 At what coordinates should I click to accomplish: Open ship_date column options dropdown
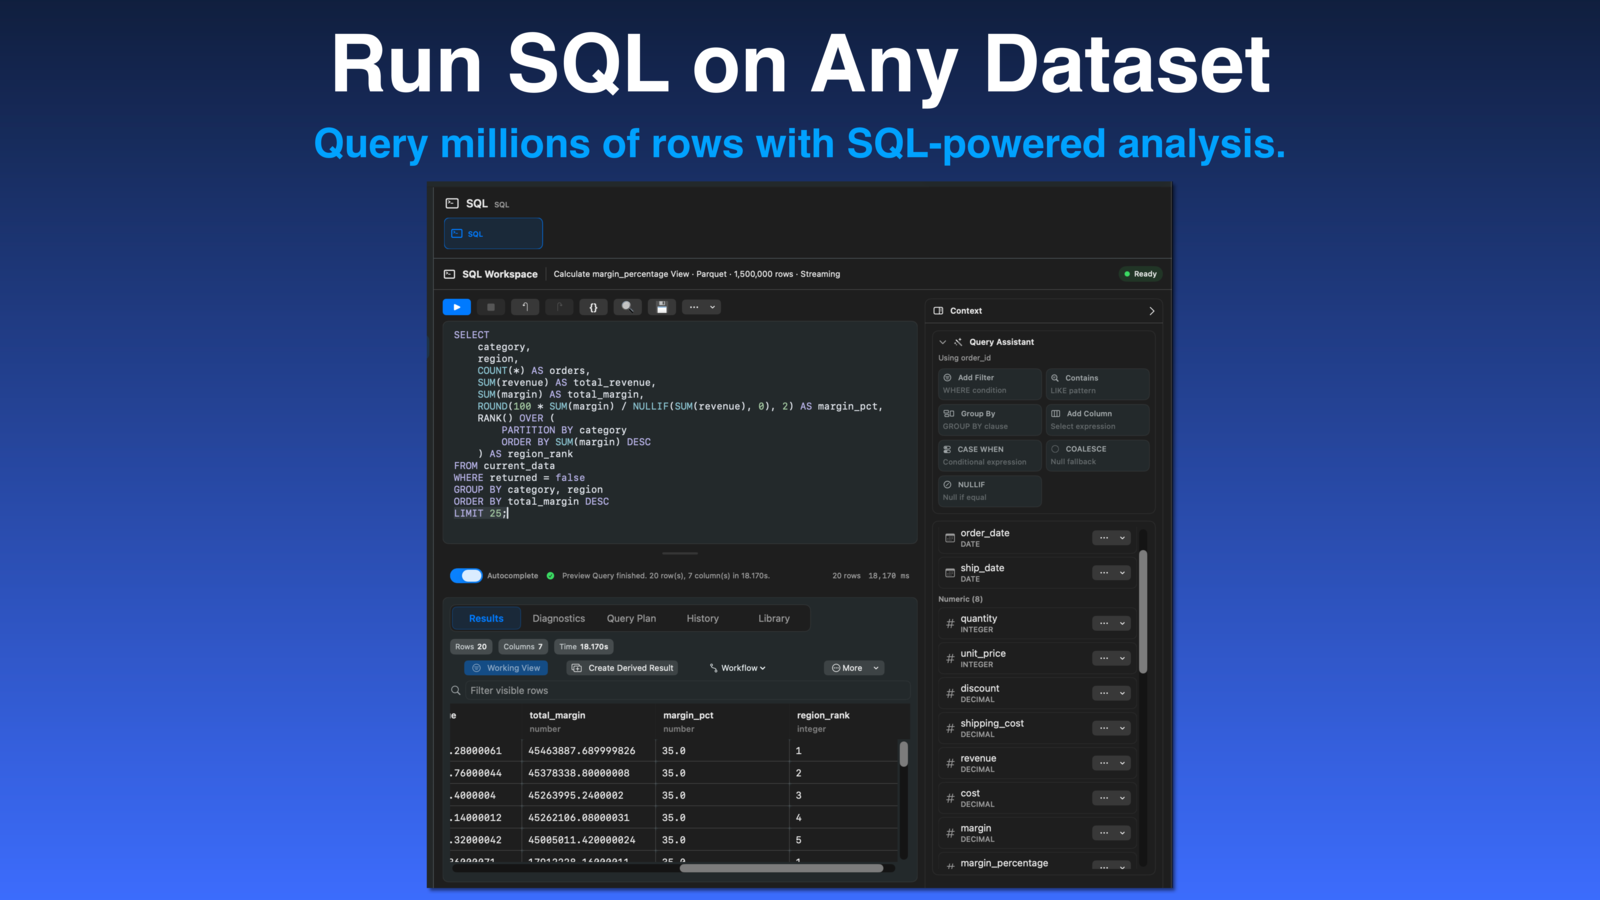coord(1111,573)
